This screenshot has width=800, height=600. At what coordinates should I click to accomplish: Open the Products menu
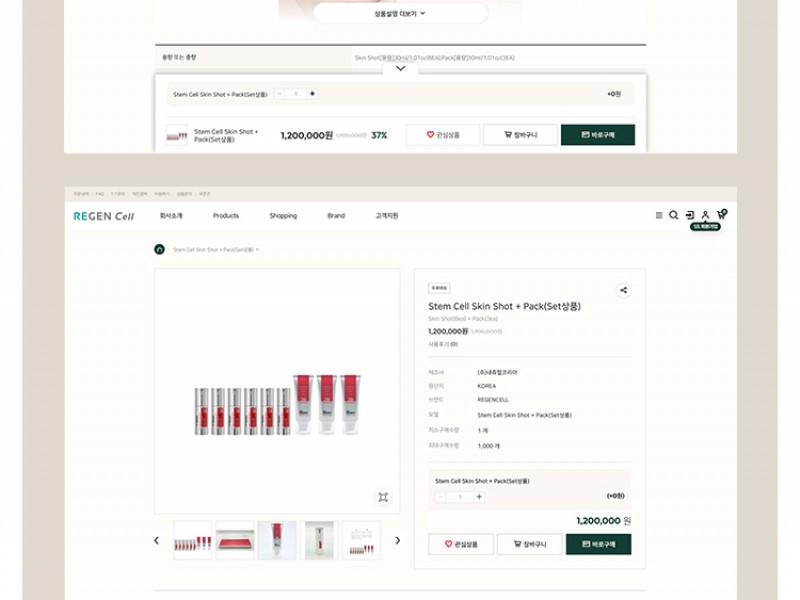226,216
